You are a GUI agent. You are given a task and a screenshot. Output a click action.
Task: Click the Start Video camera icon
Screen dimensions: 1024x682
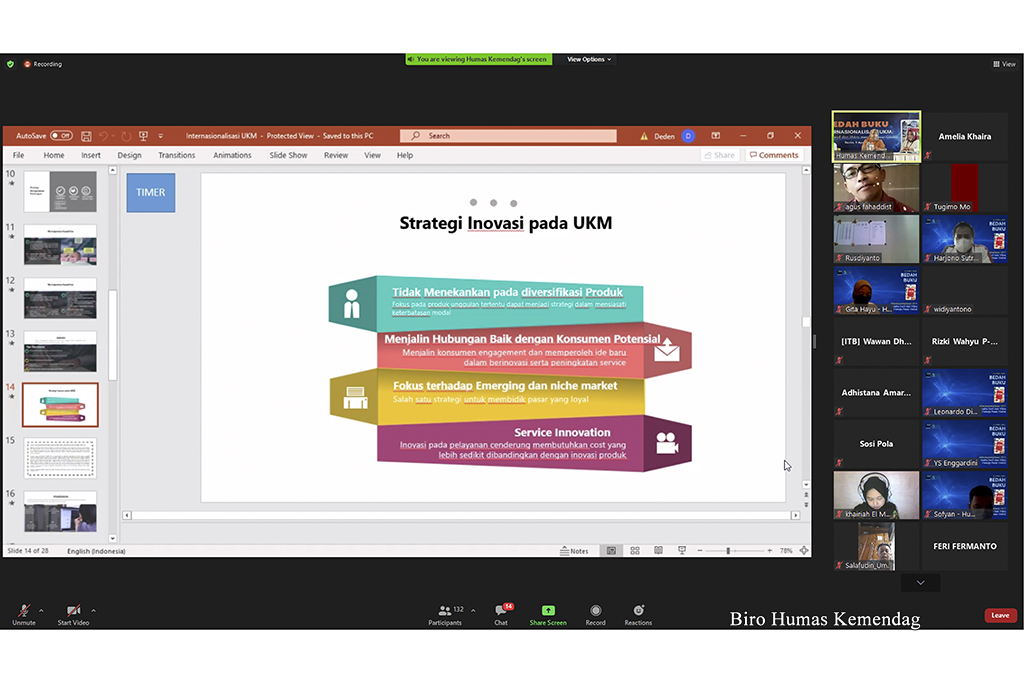coord(74,611)
